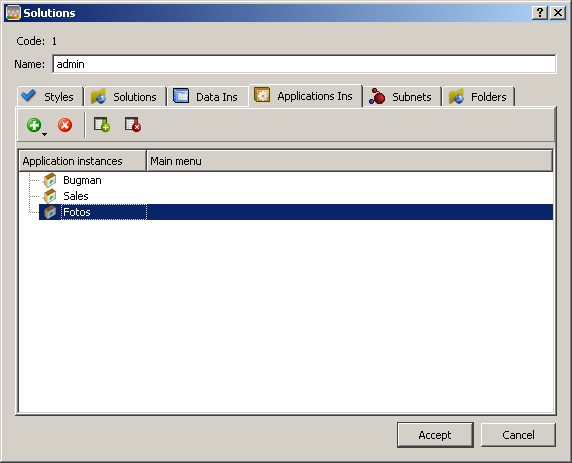The height and width of the screenshot is (463, 572).
Task: Click the Sales application instance icon
Action: [x=50, y=196]
